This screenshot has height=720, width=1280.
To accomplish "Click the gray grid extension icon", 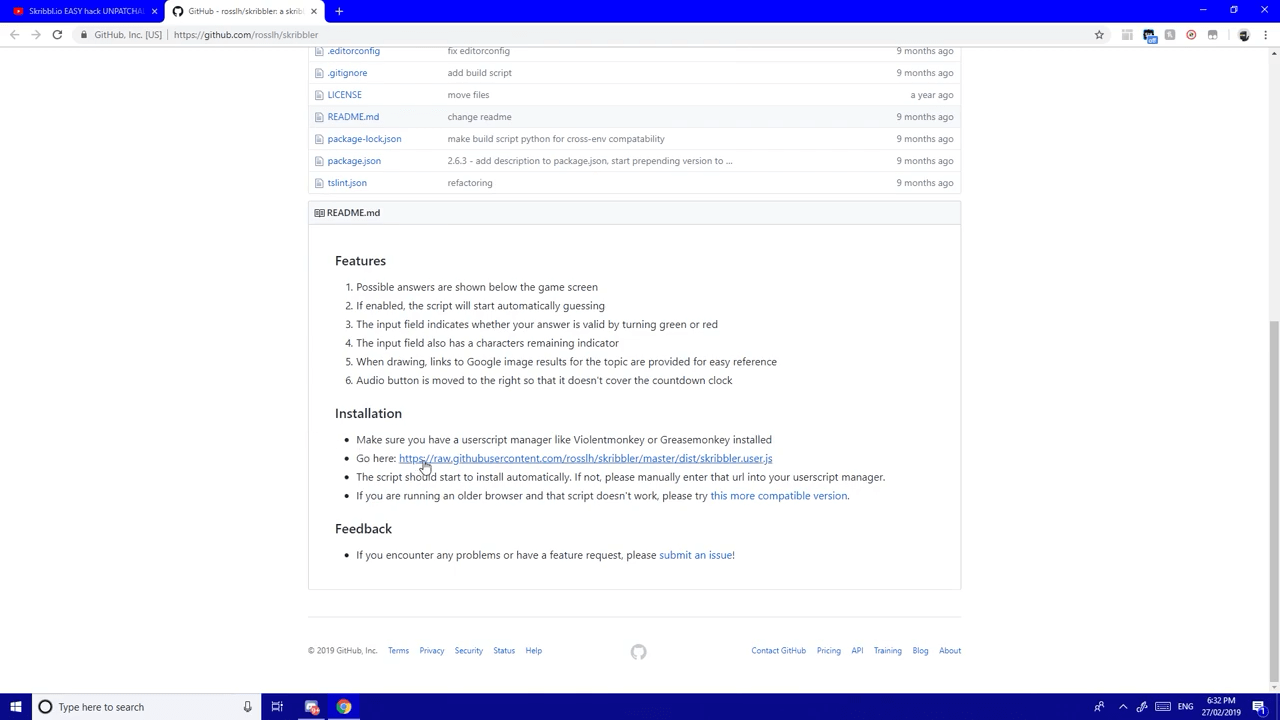I will pos(1127,35).
